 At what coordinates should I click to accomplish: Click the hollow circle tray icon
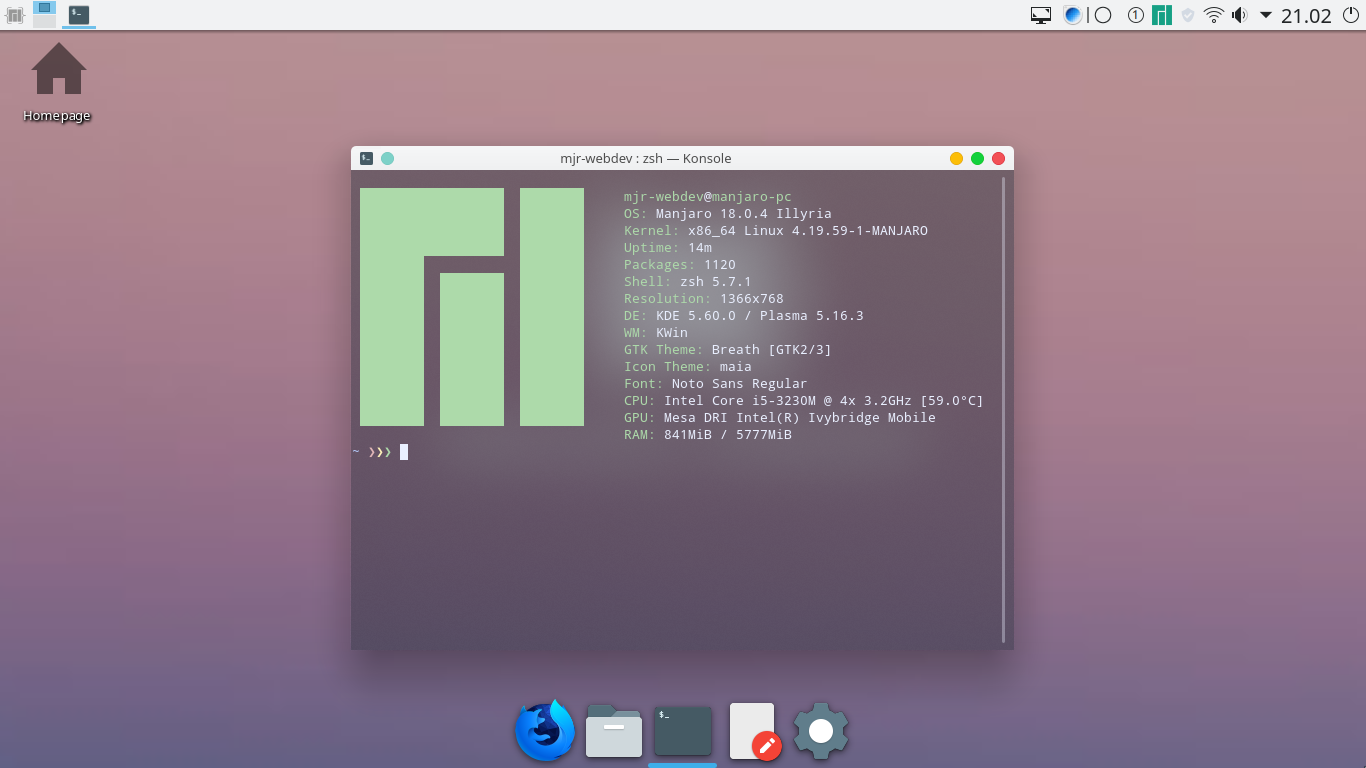(1103, 15)
